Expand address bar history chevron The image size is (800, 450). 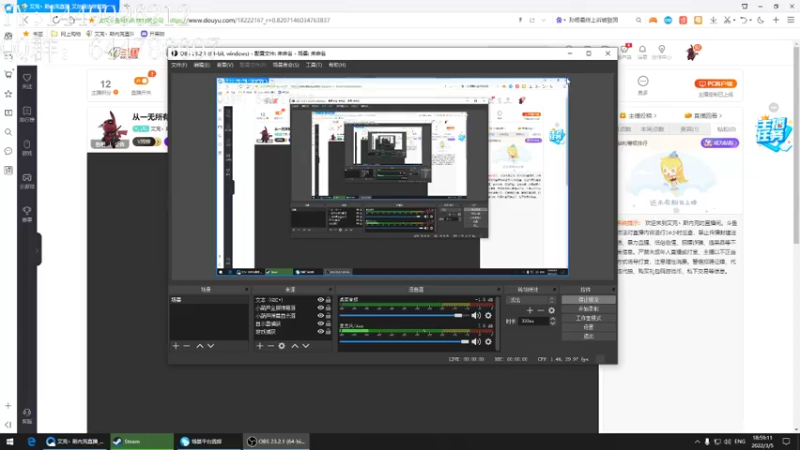click(543, 20)
